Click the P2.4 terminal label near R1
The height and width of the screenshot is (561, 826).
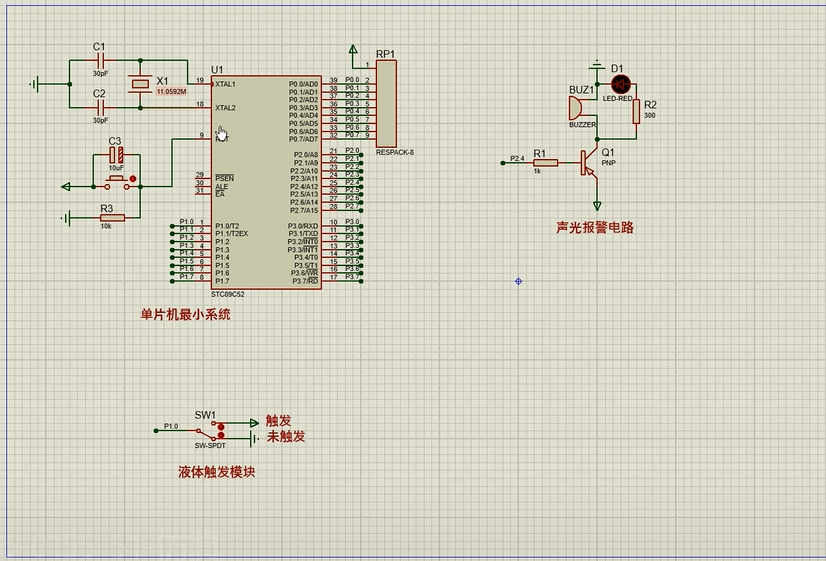[x=516, y=158]
